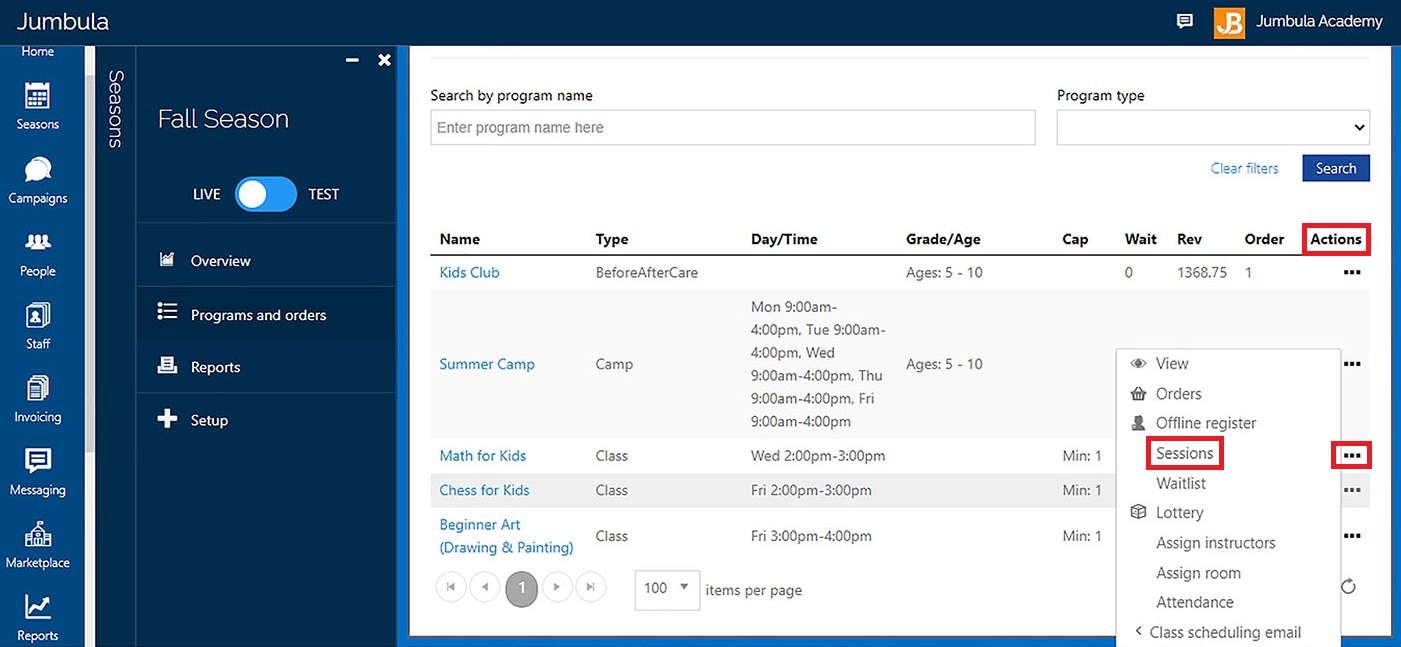Minimize the Fall Season panel
Viewport: 1401px width, 647px height.
[x=352, y=60]
